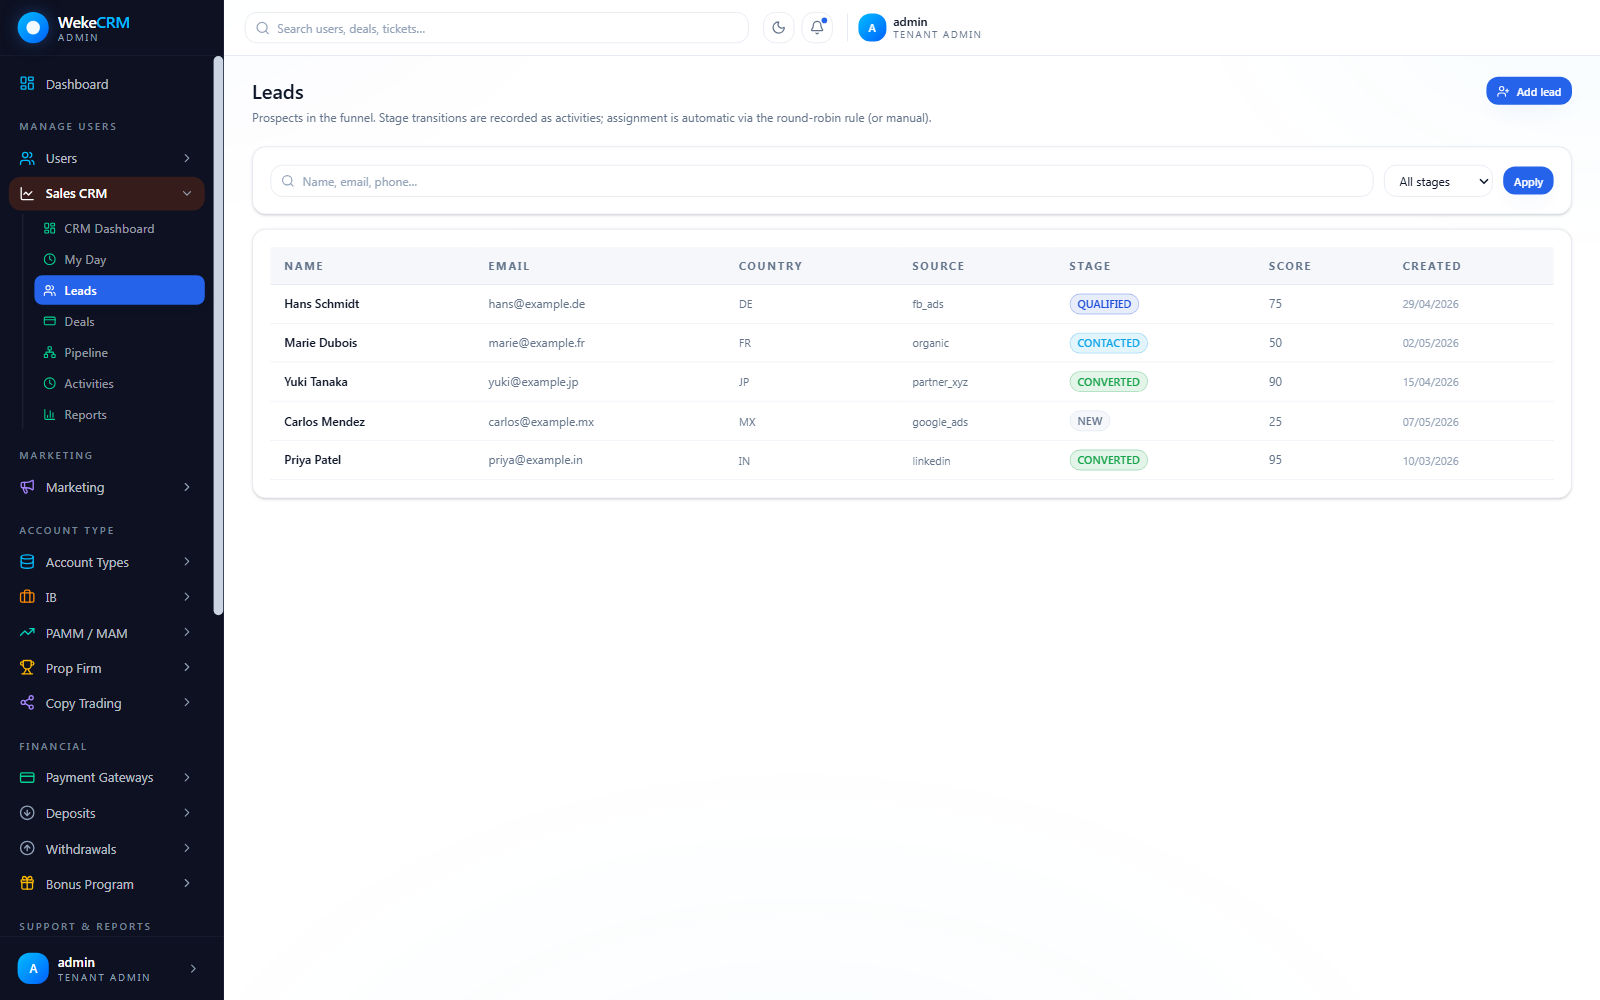Click the NEW stage badge for Carlos Mendez
The image size is (1600, 1000).
(1090, 421)
